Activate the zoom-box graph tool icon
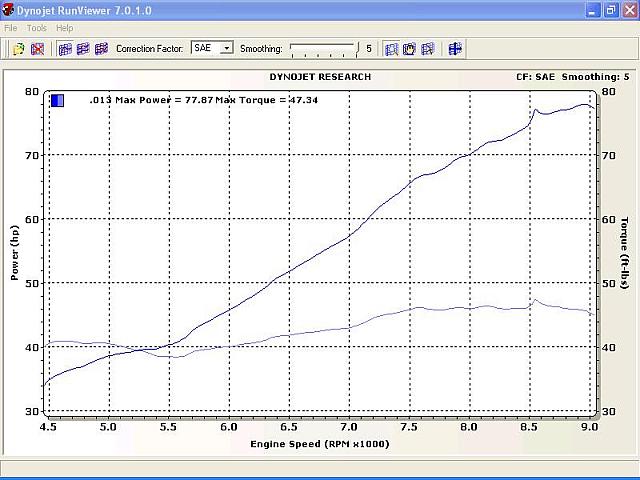Image resolution: width=640 pixels, height=480 pixels. click(x=391, y=49)
